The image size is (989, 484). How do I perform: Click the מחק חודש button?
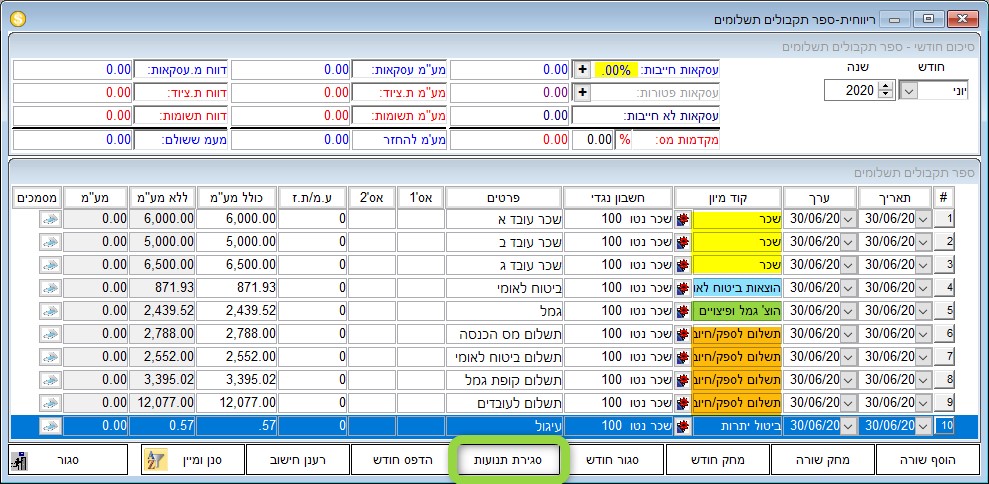click(x=718, y=461)
